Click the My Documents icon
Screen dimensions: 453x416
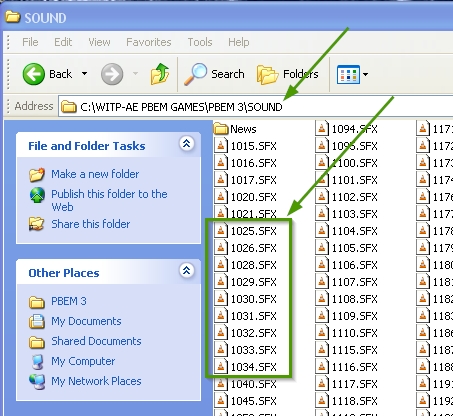pyautogui.click(x=36, y=322)
